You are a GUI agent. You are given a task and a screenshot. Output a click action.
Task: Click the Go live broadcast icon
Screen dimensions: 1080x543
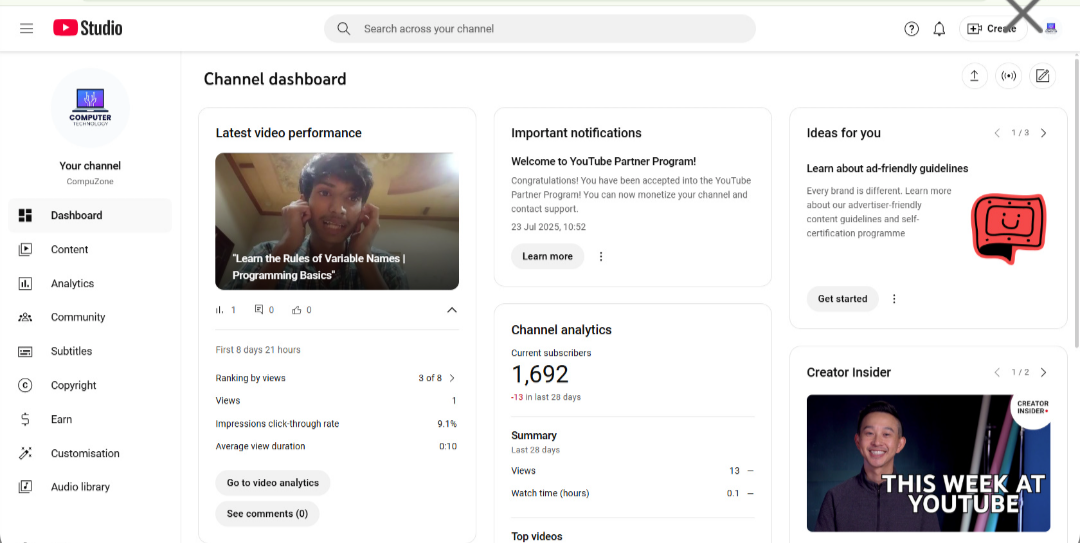[x=1008, y=76]
